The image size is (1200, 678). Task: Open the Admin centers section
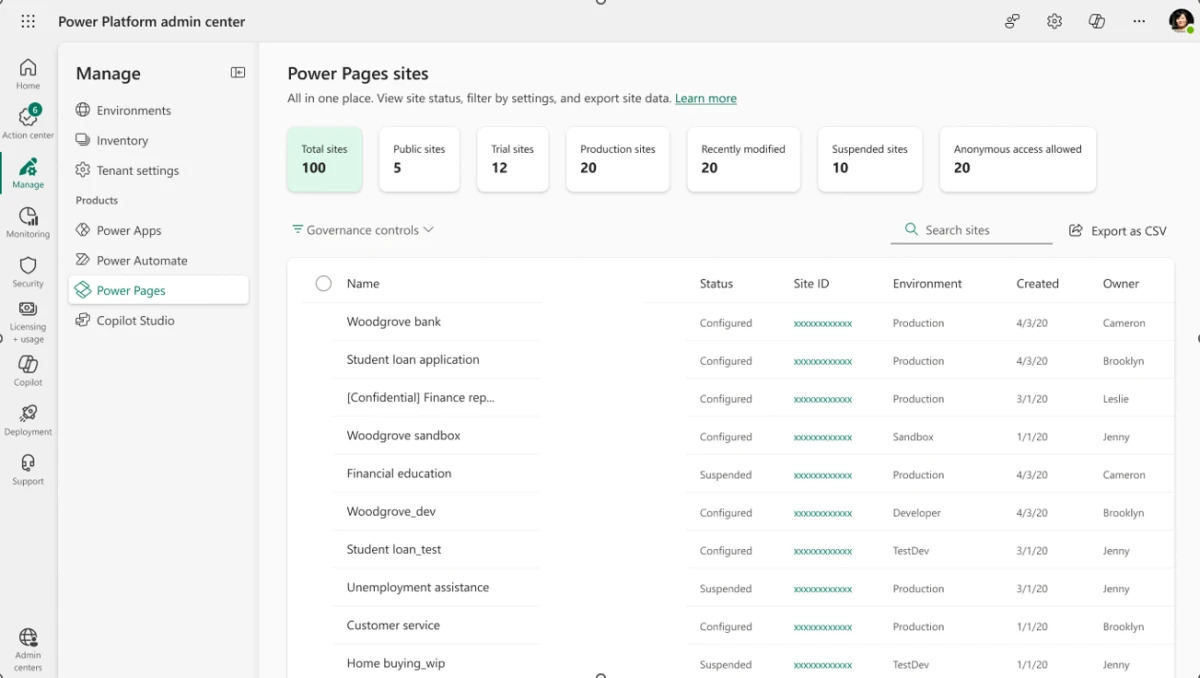[27, 645]
